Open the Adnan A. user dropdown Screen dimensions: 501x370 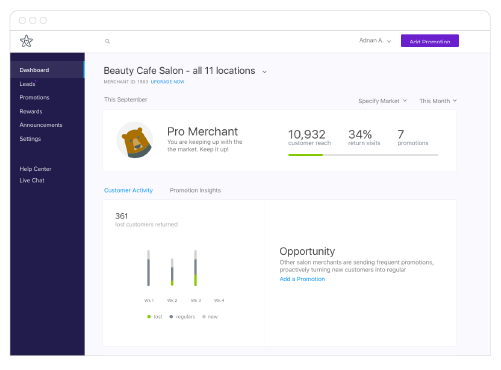coord(375,41)
